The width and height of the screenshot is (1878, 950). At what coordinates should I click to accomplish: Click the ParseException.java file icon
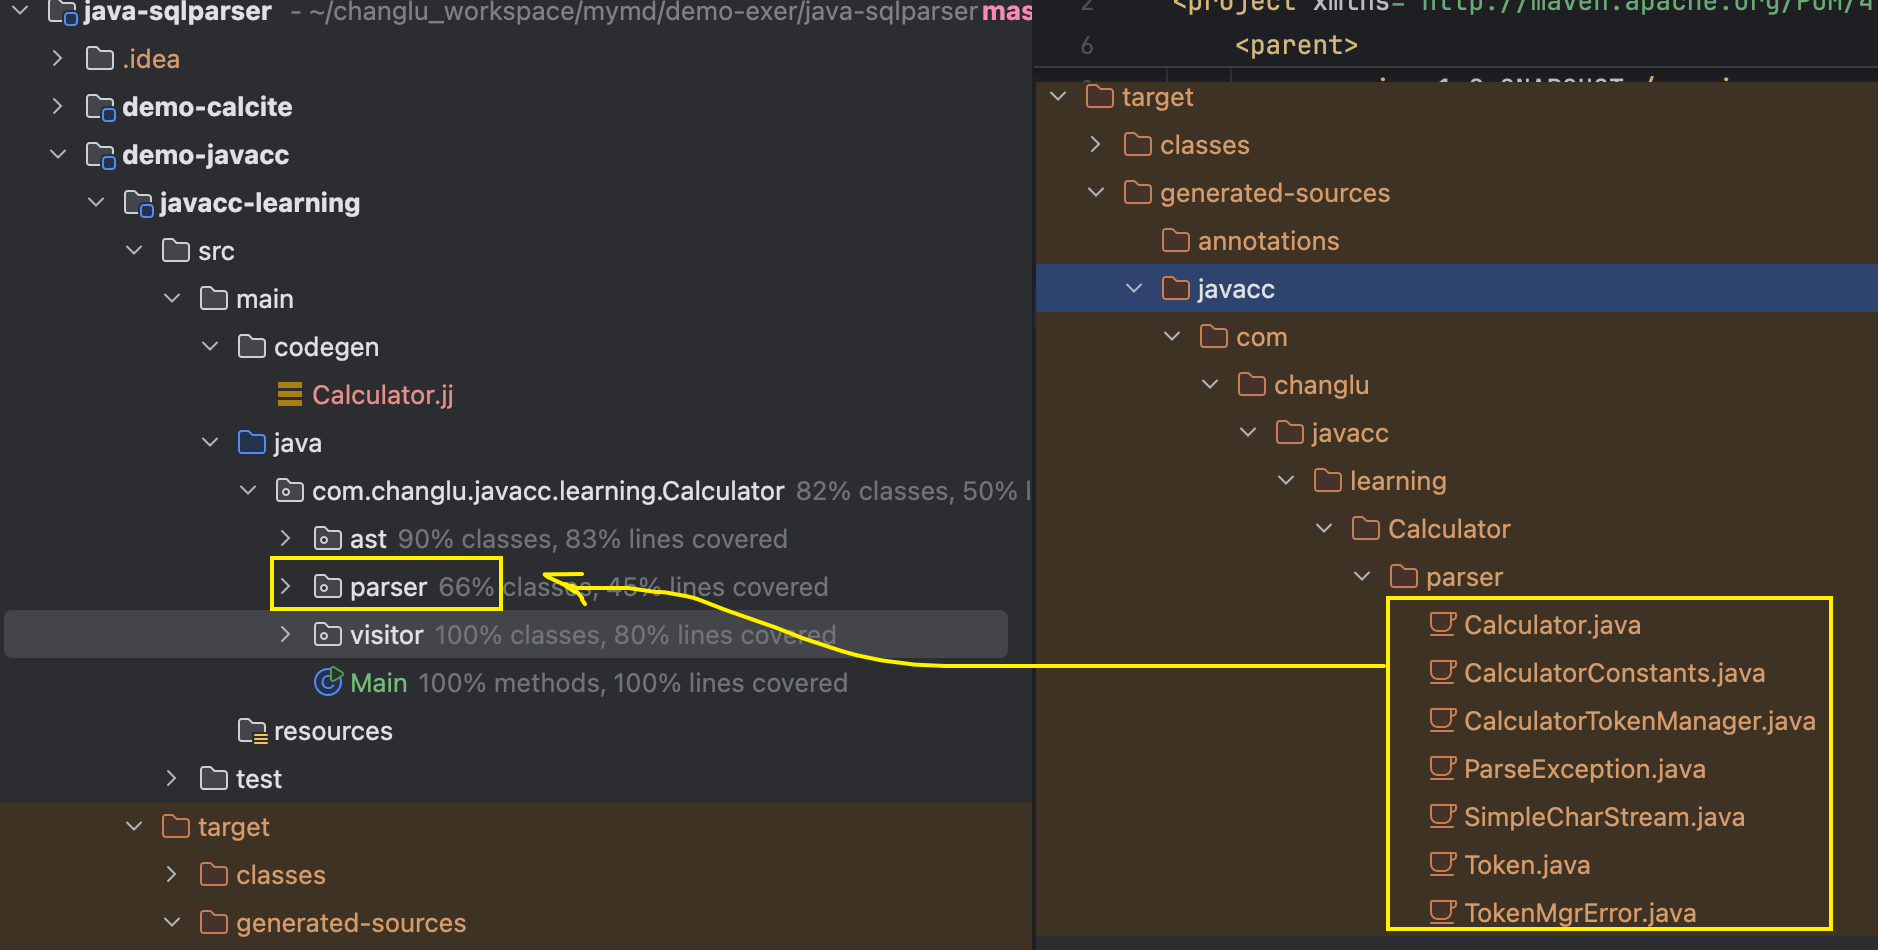point(1442,768)
